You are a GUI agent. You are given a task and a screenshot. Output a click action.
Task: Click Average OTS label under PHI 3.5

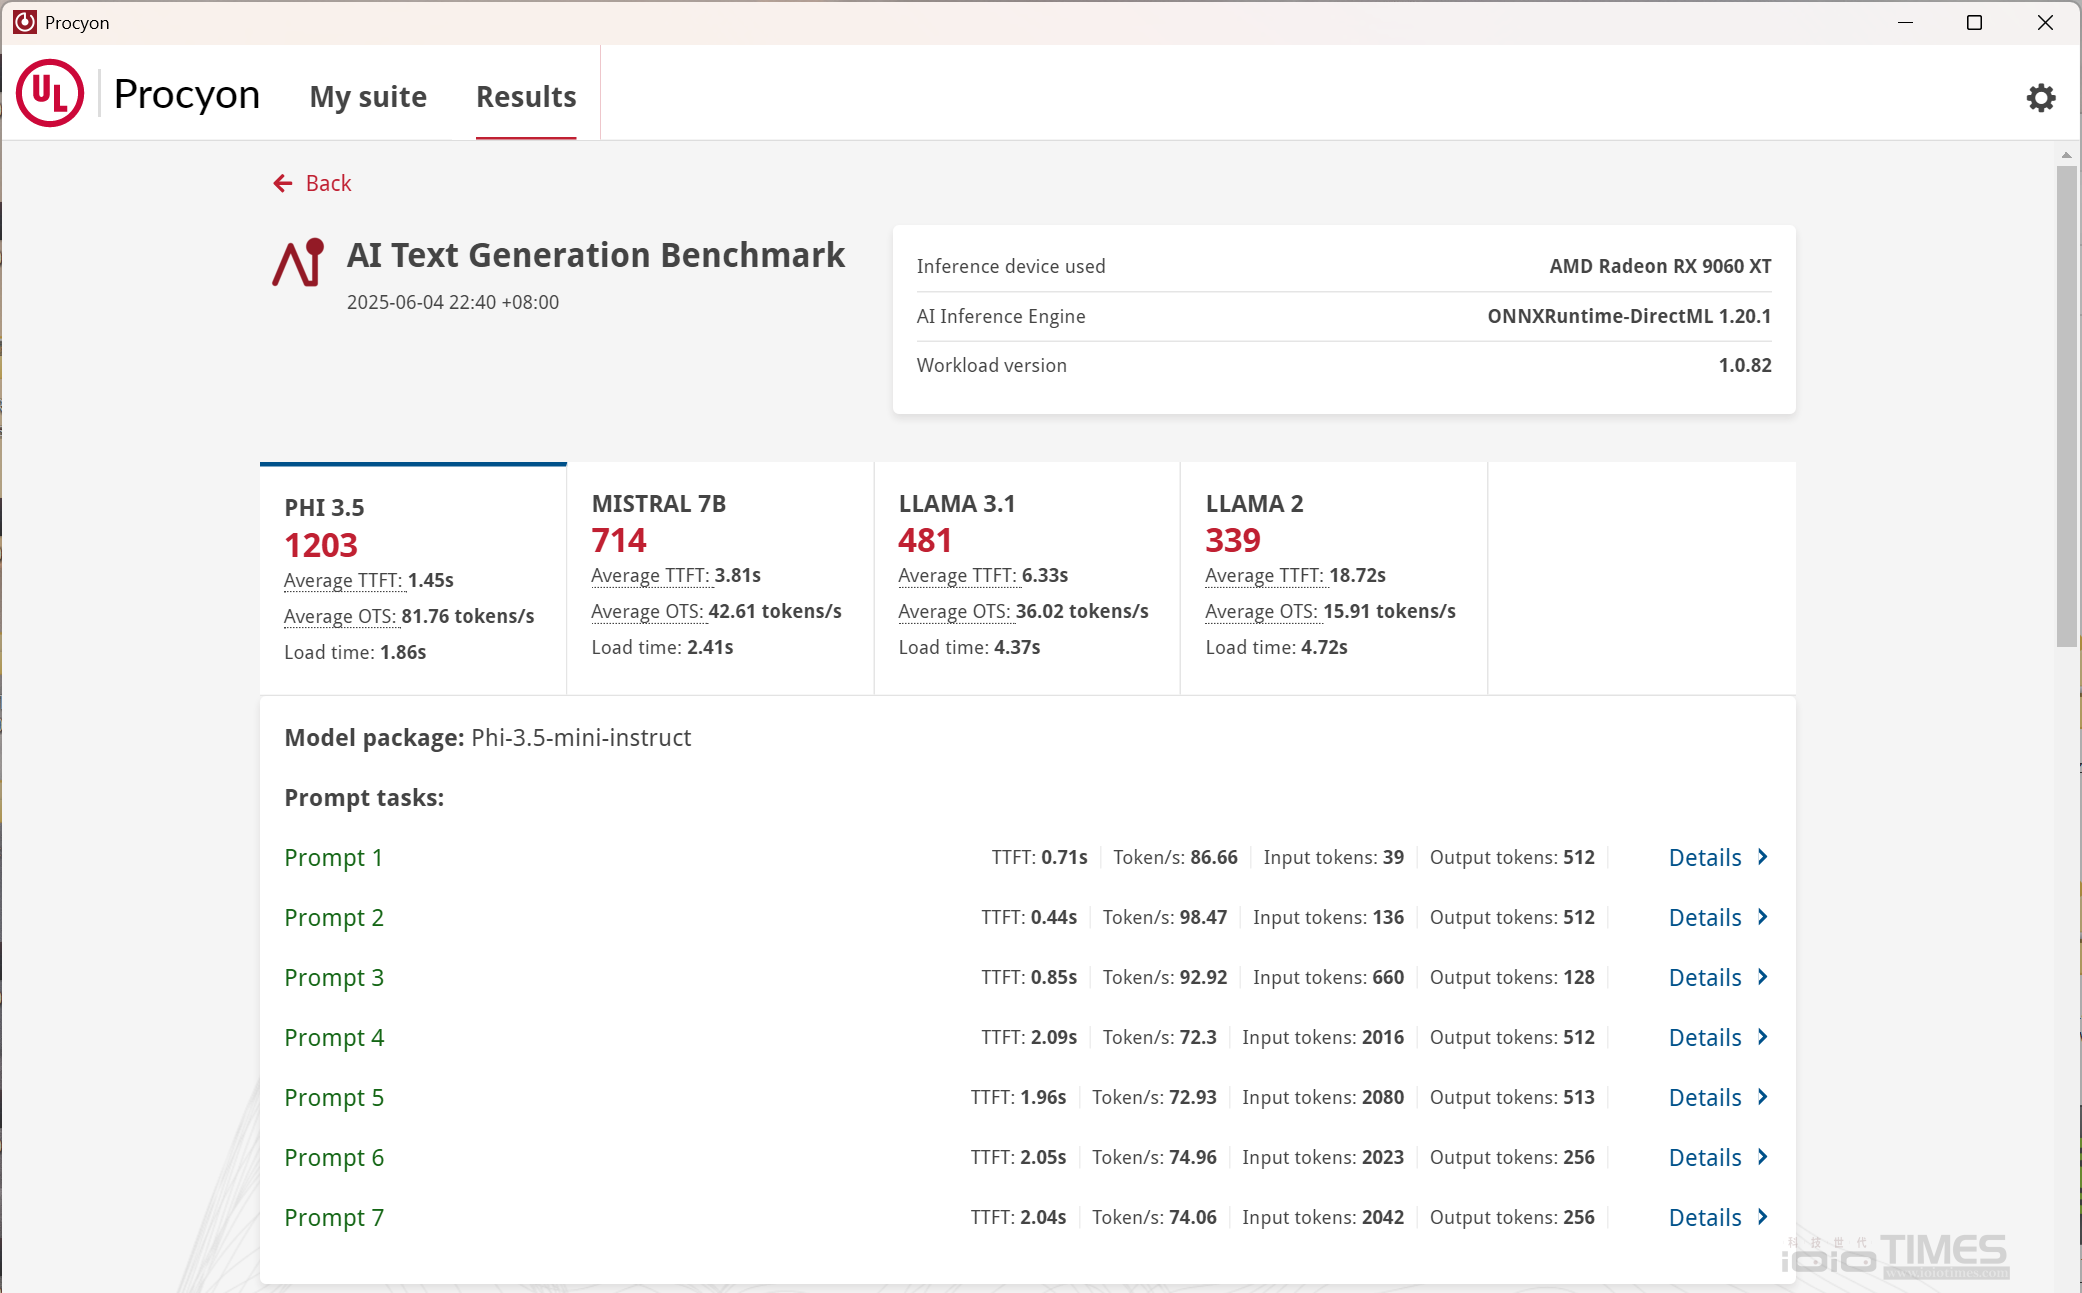[x=340, y=616]
